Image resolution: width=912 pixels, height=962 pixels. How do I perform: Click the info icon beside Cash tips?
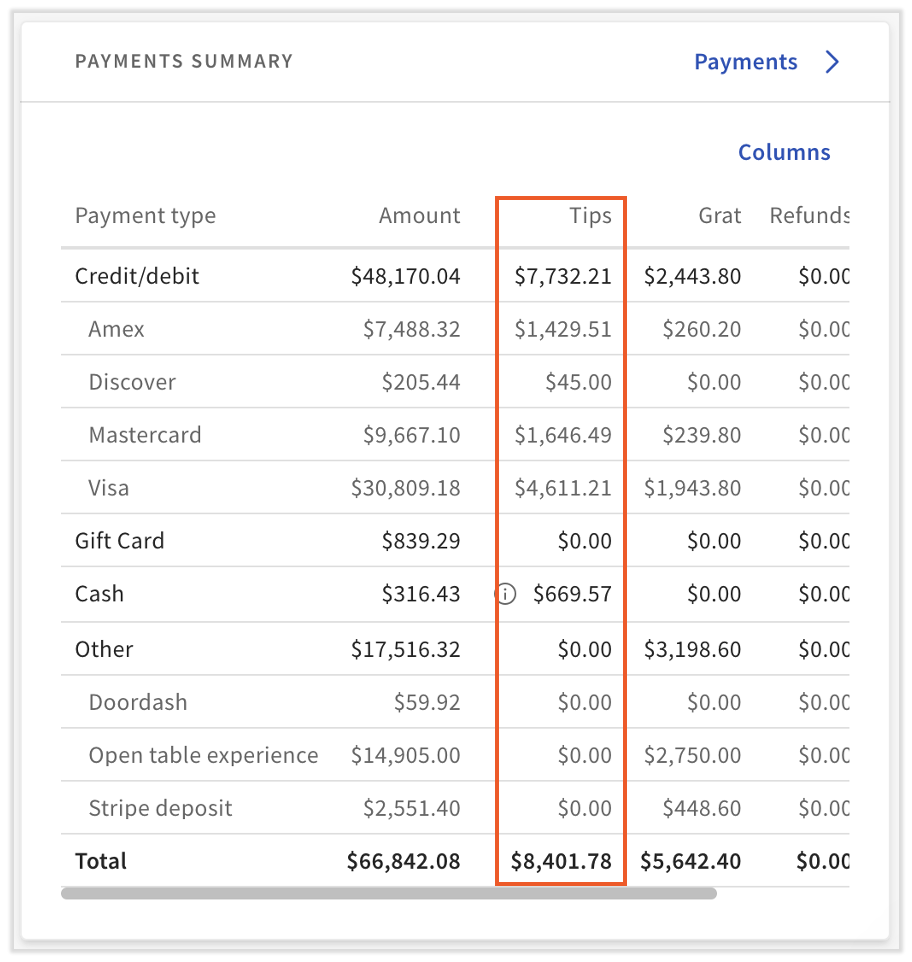click(506, 594)
